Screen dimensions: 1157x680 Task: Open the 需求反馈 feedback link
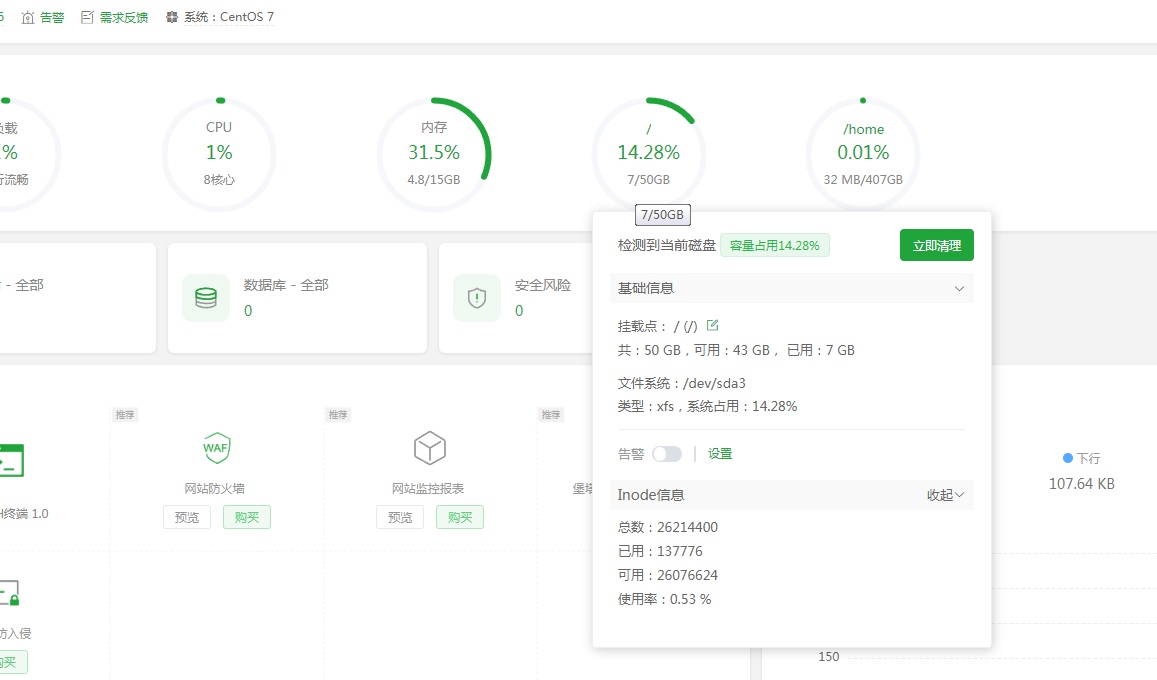point(124,17)
